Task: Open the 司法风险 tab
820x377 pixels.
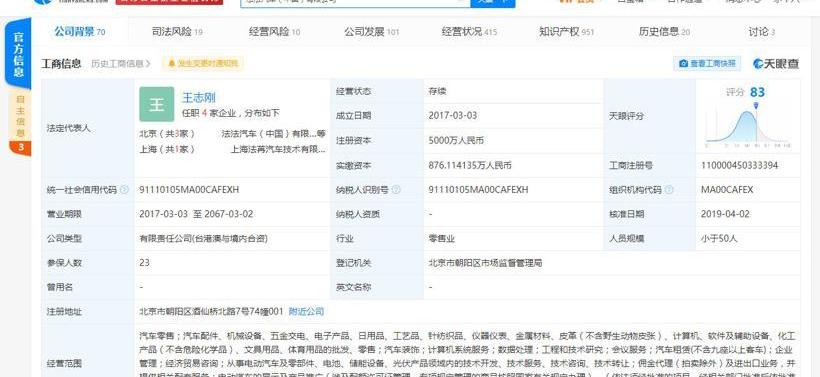Action: pos(178,32)
